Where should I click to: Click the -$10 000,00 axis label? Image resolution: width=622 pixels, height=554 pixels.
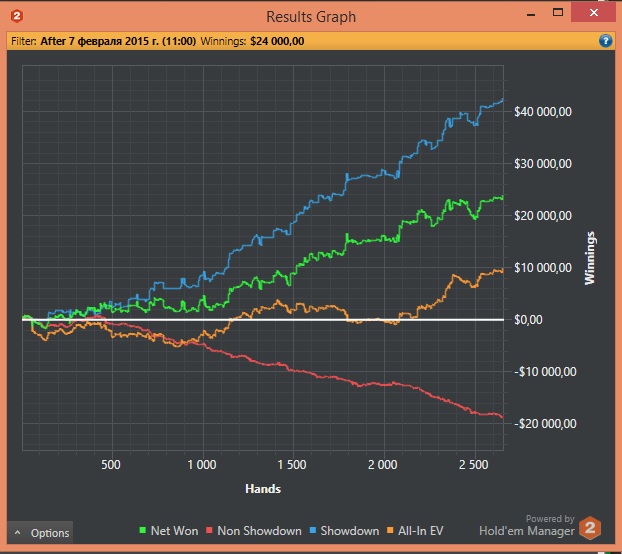click(x=545, y=372)
